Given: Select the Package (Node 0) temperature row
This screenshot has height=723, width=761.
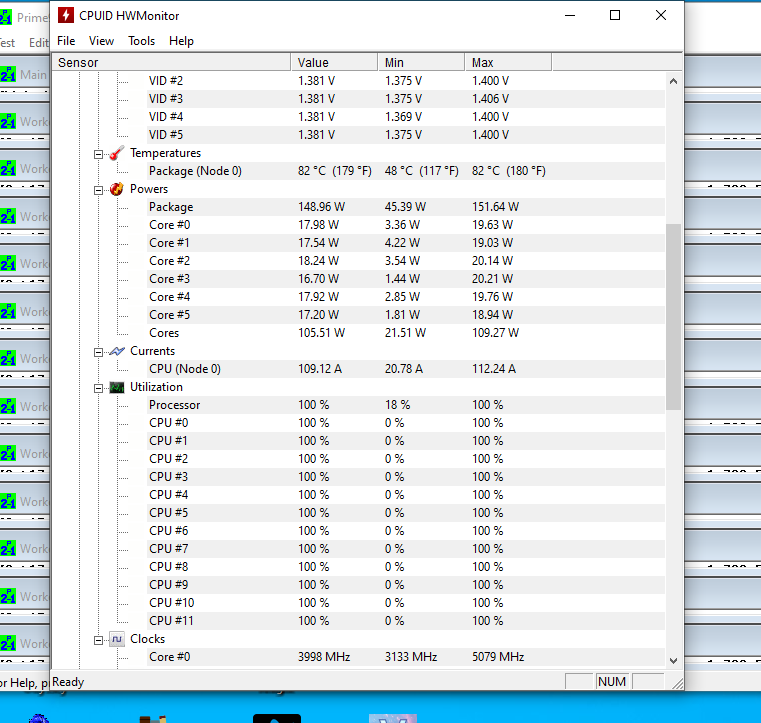Looking at the screenshot, I should pyautogui.click(x=406, y=171).
